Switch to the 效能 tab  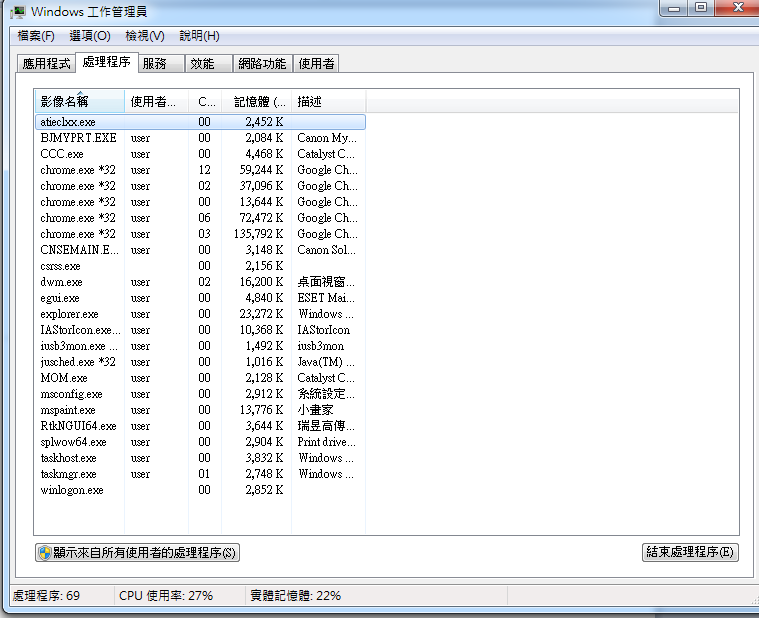[x=208, y=64]
